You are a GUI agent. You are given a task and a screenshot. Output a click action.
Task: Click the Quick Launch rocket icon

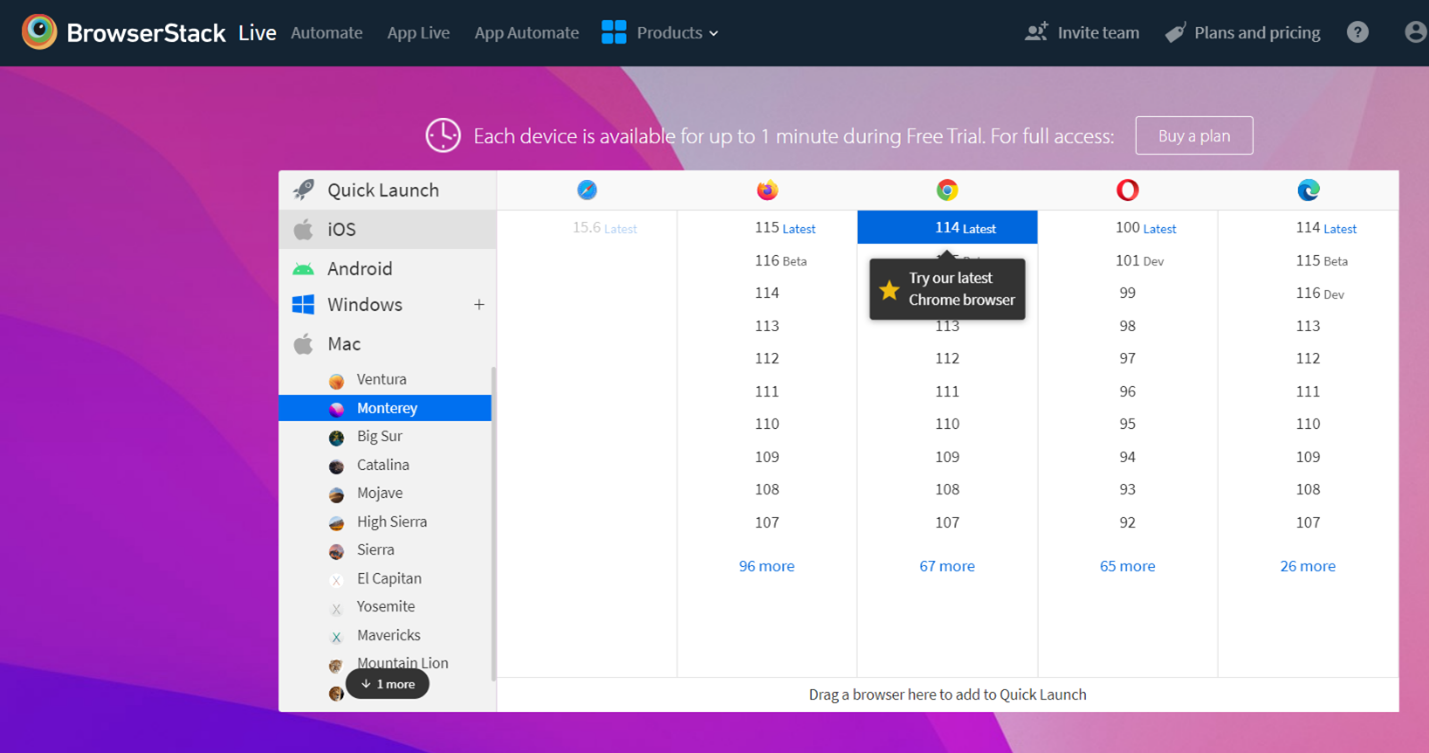[303, 189]
